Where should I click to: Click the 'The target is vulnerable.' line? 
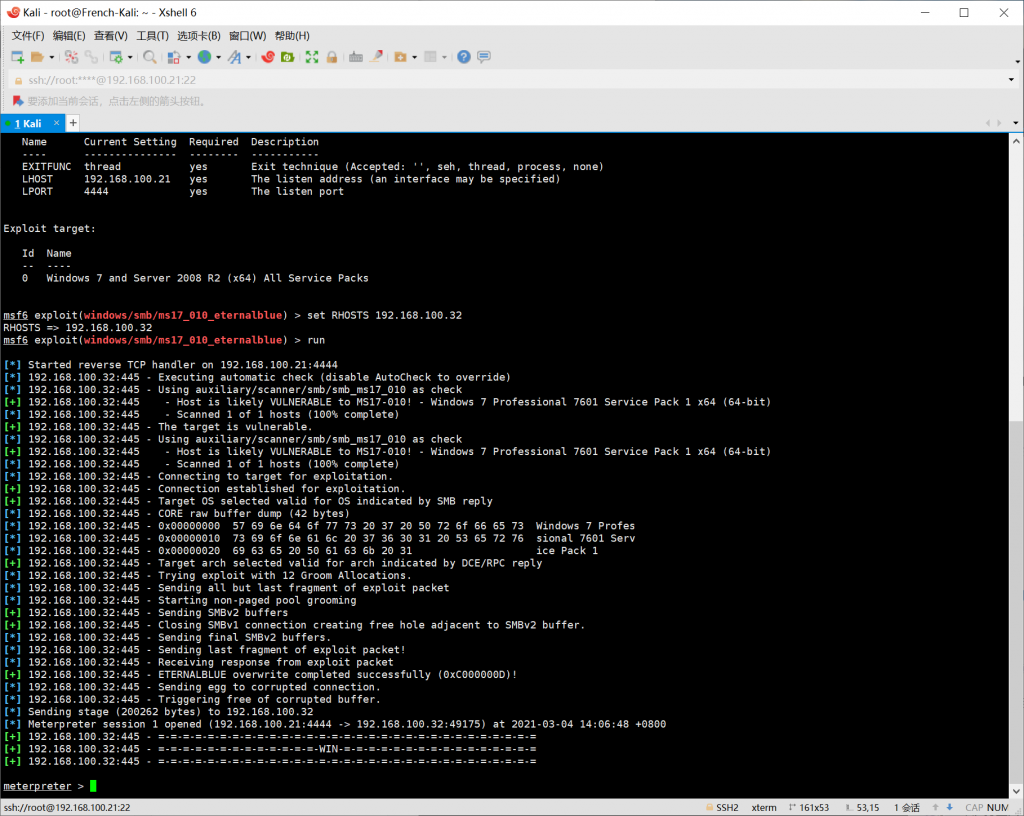(x=157, y=427)
